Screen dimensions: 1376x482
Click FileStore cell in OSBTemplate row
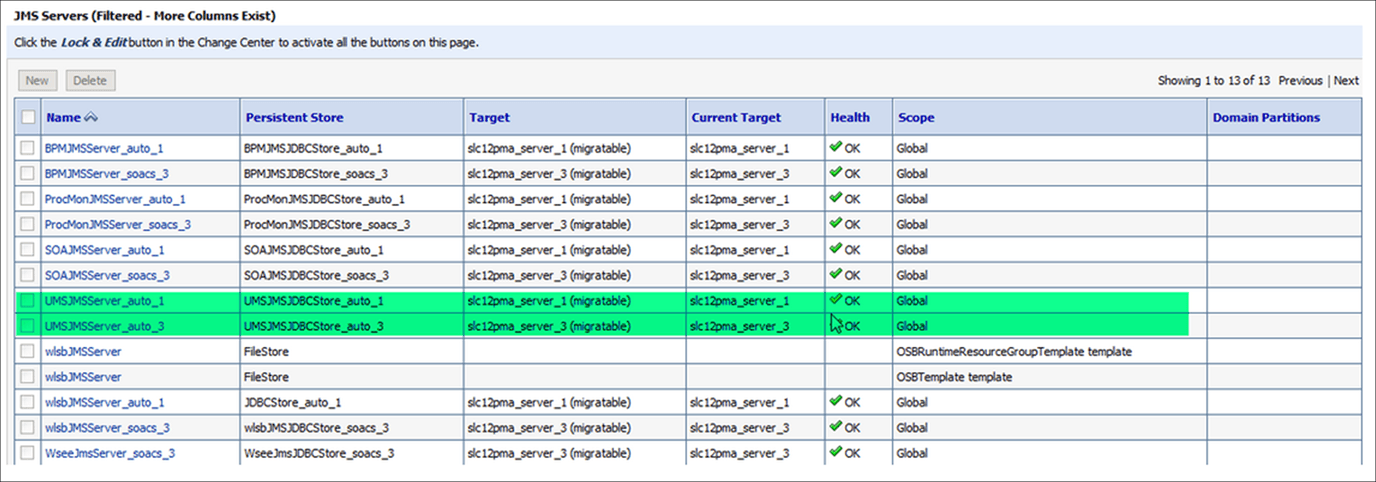[x=266, y=377]
